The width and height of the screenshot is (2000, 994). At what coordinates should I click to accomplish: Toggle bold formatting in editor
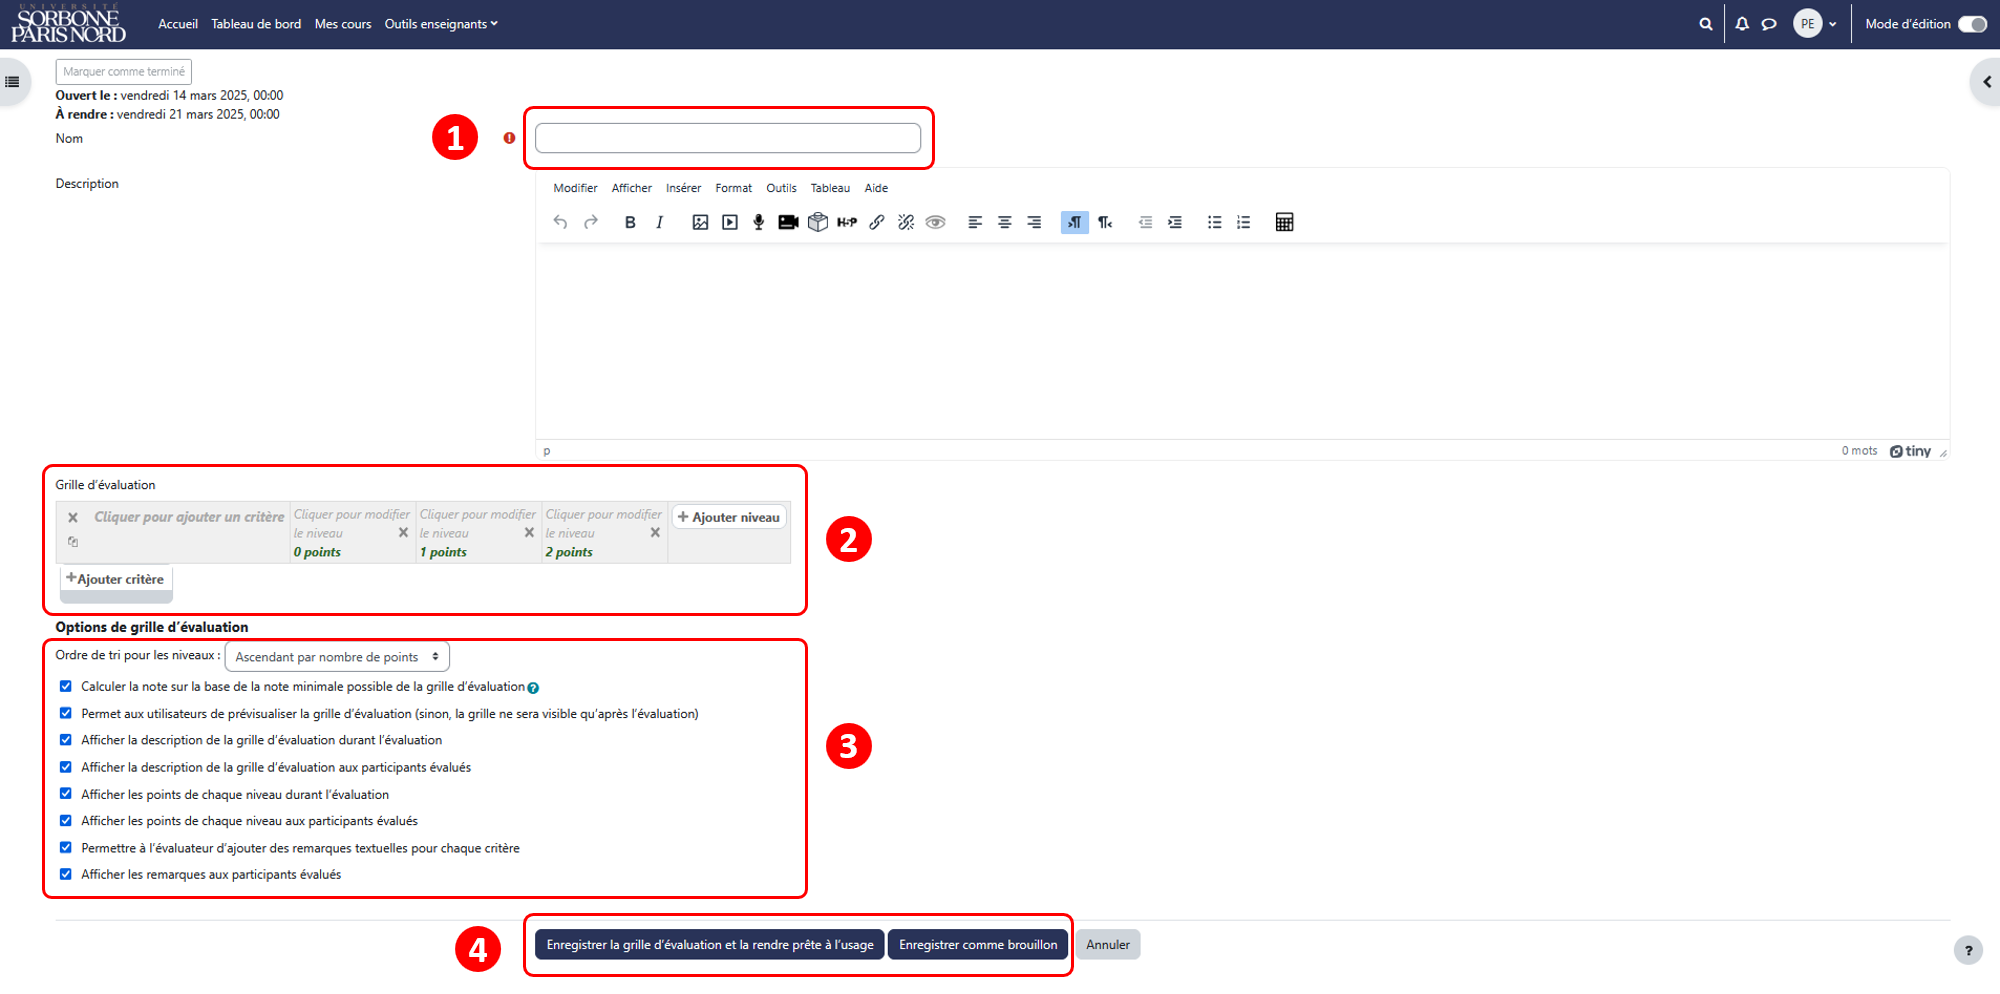pos(630,222)
